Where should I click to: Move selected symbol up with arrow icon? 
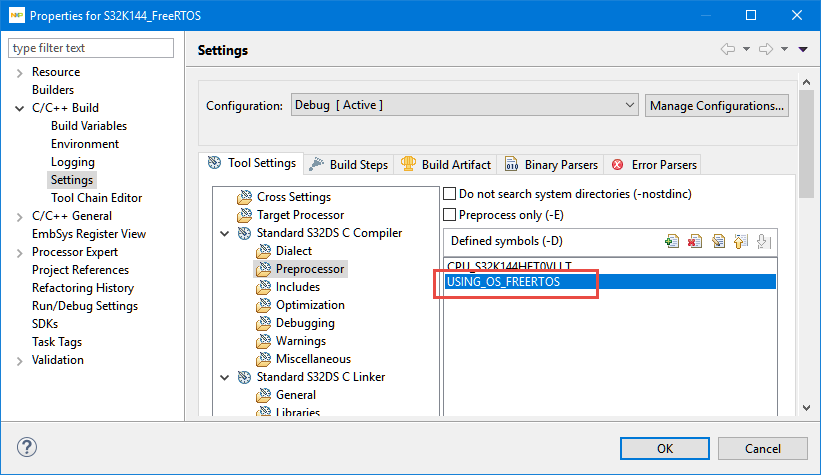[740, 241]
